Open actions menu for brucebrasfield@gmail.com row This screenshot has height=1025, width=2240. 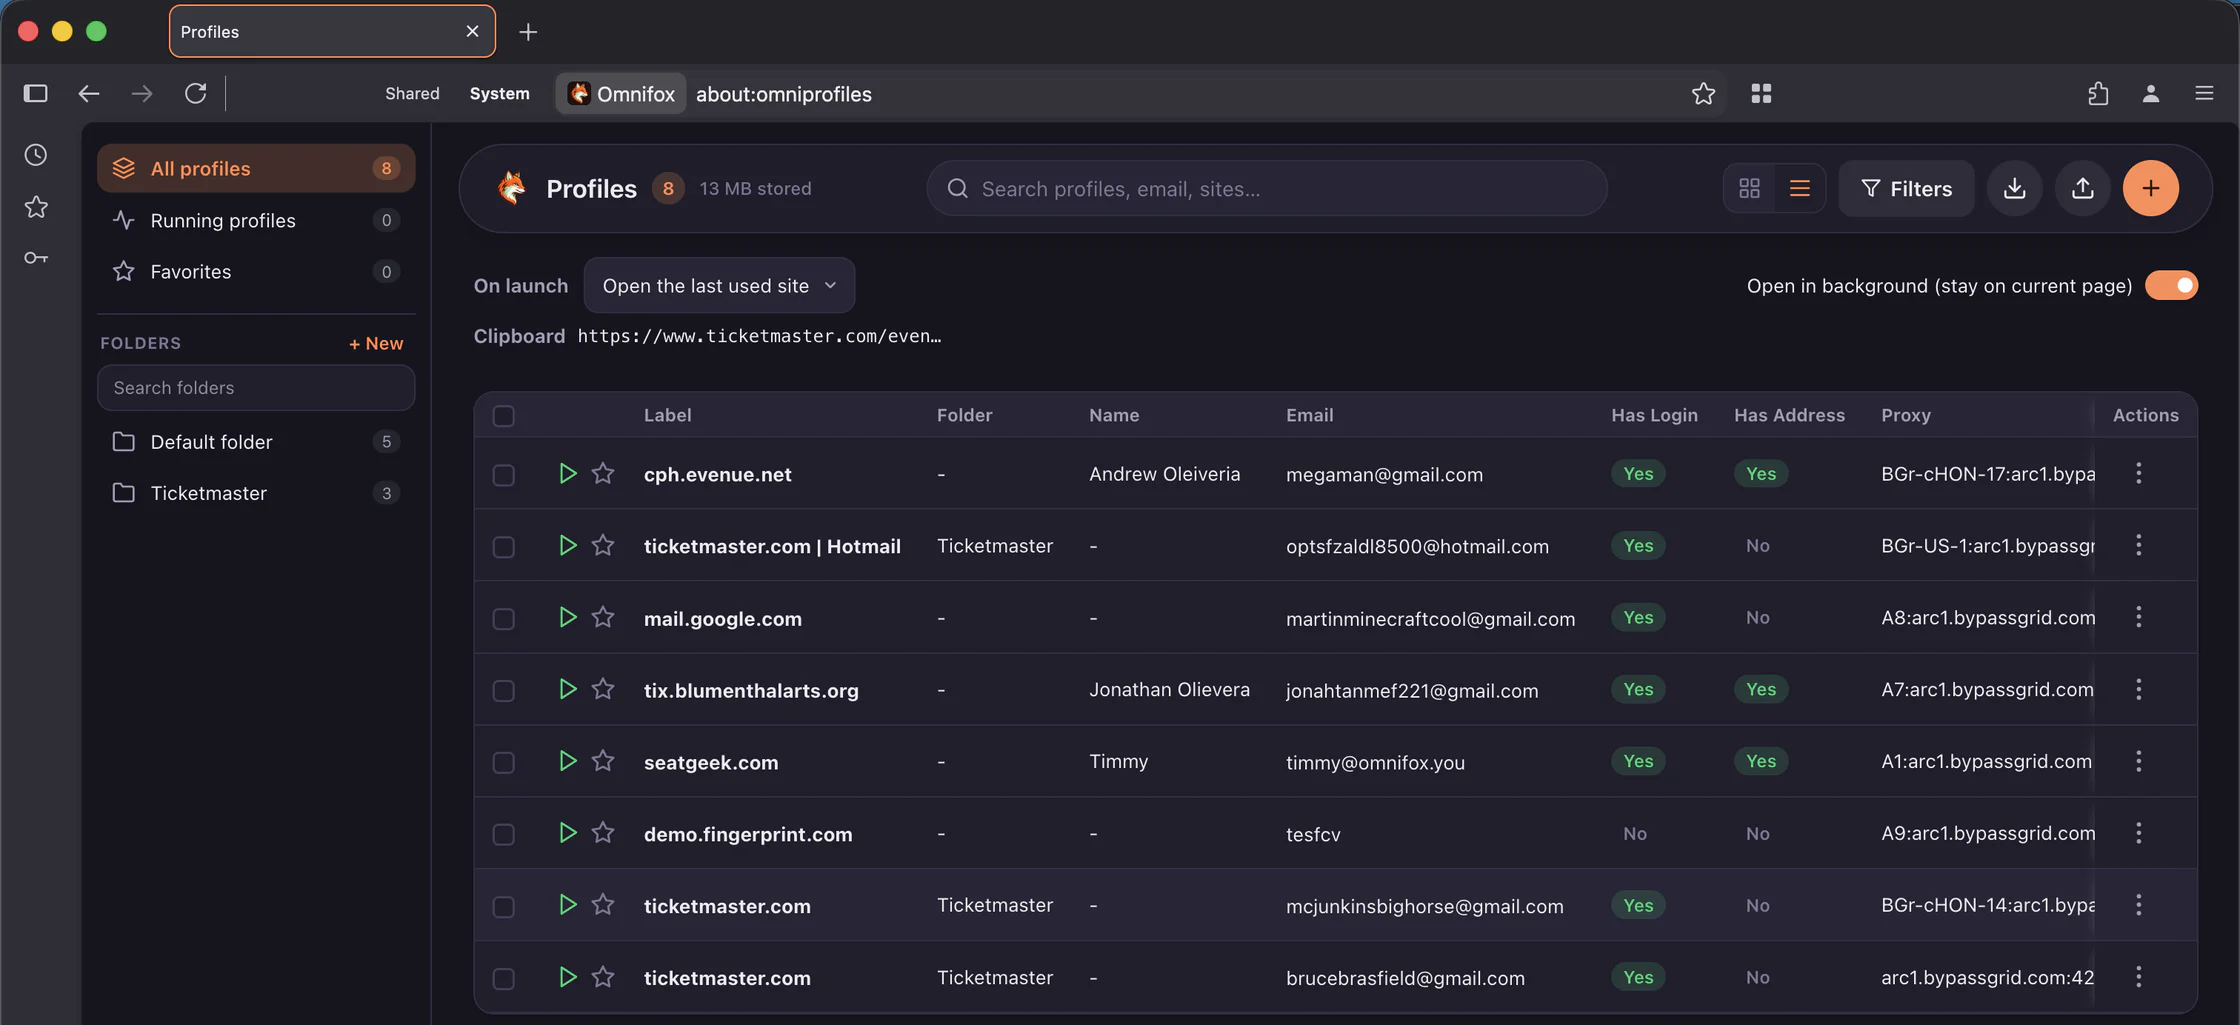pos(2138,977)
